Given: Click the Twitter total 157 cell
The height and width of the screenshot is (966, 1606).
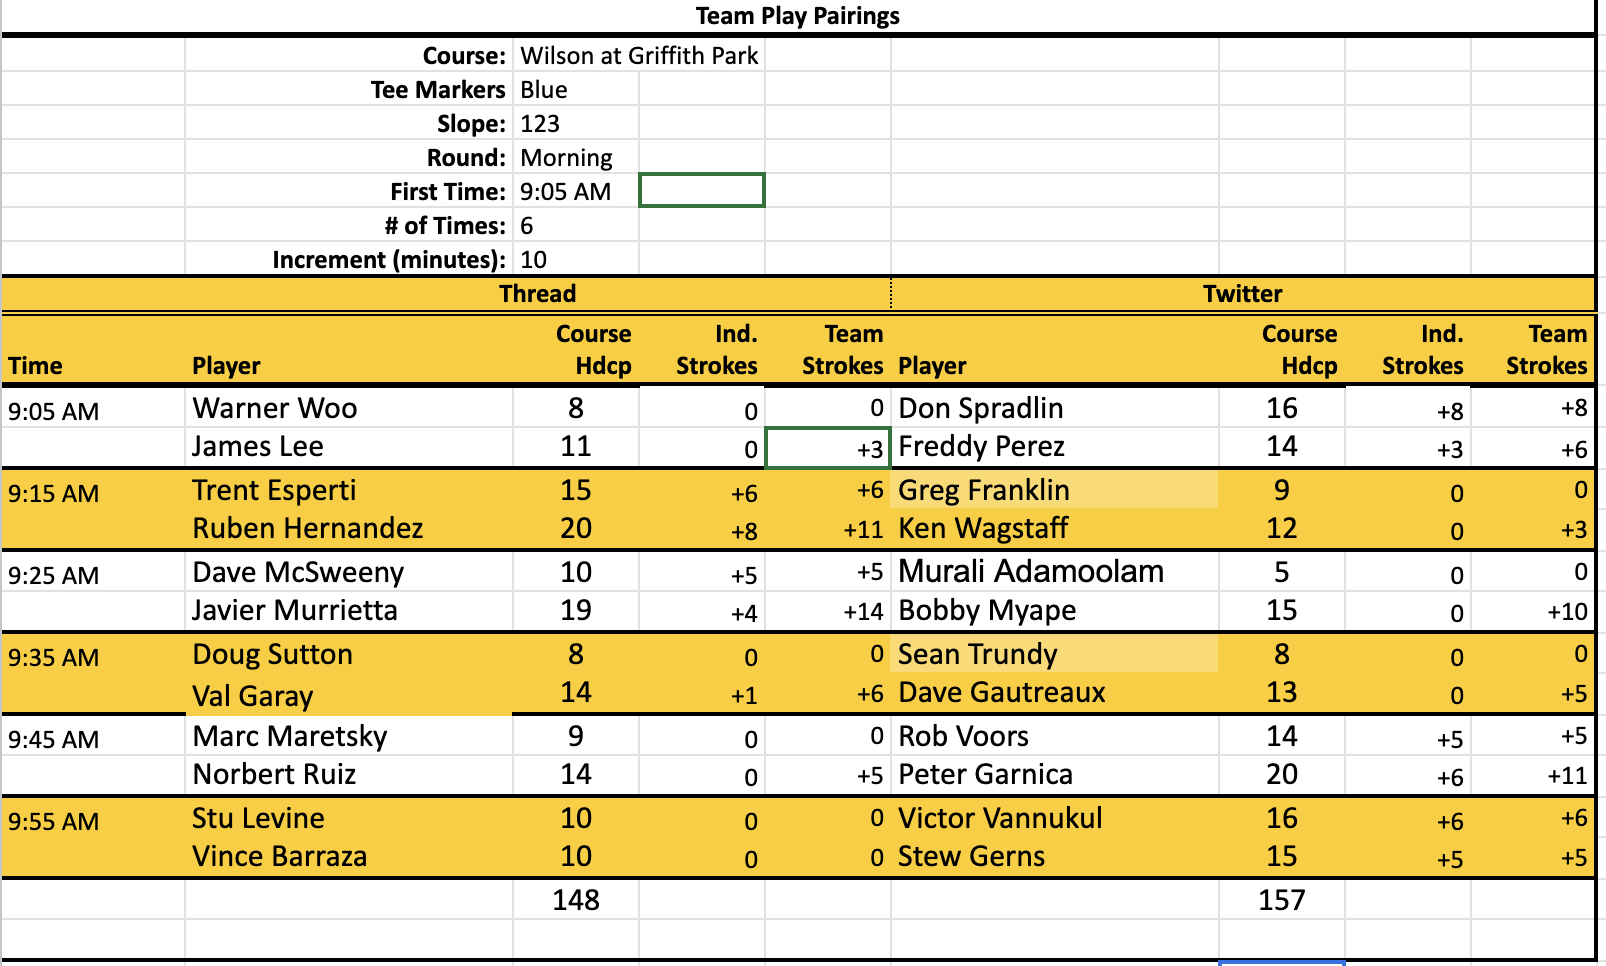Looking at the screenshot, I should [x=1282, y=900].
